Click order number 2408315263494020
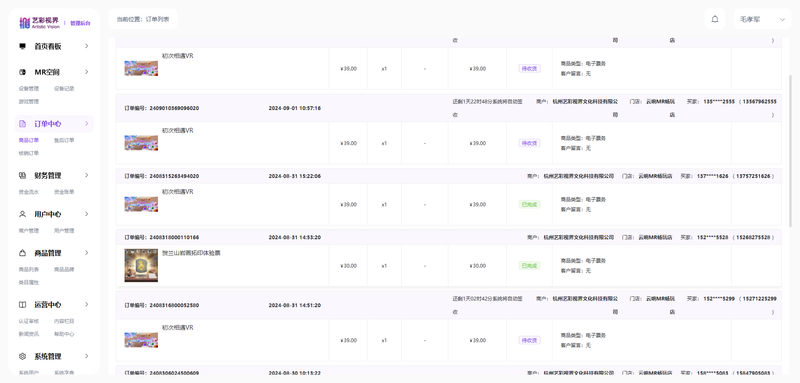The height and width of the screenshot is (383, 800). [174, 176]
